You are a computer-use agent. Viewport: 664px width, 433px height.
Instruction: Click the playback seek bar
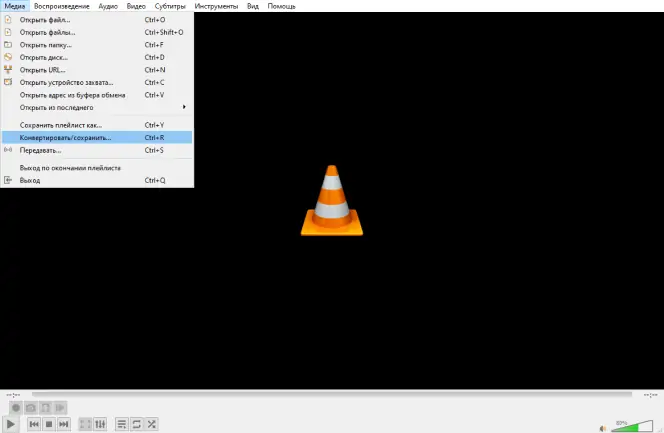tap(332, 394)
